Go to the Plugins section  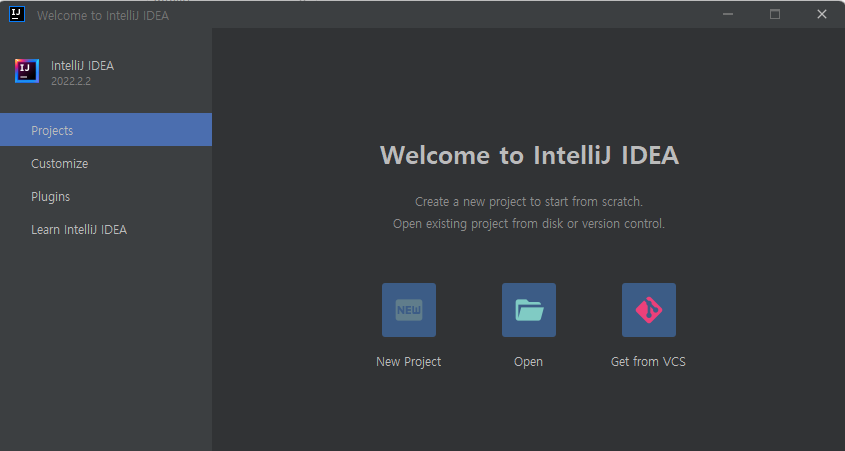click(x=106, y=197)
